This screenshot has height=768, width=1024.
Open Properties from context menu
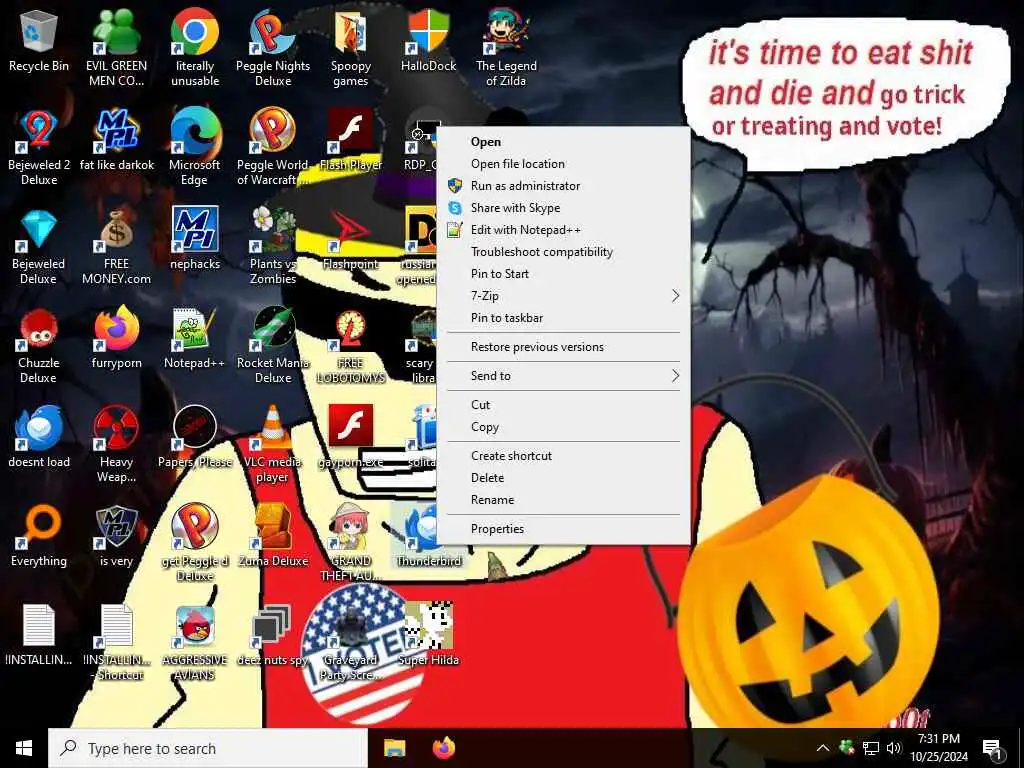pos(563,529)
